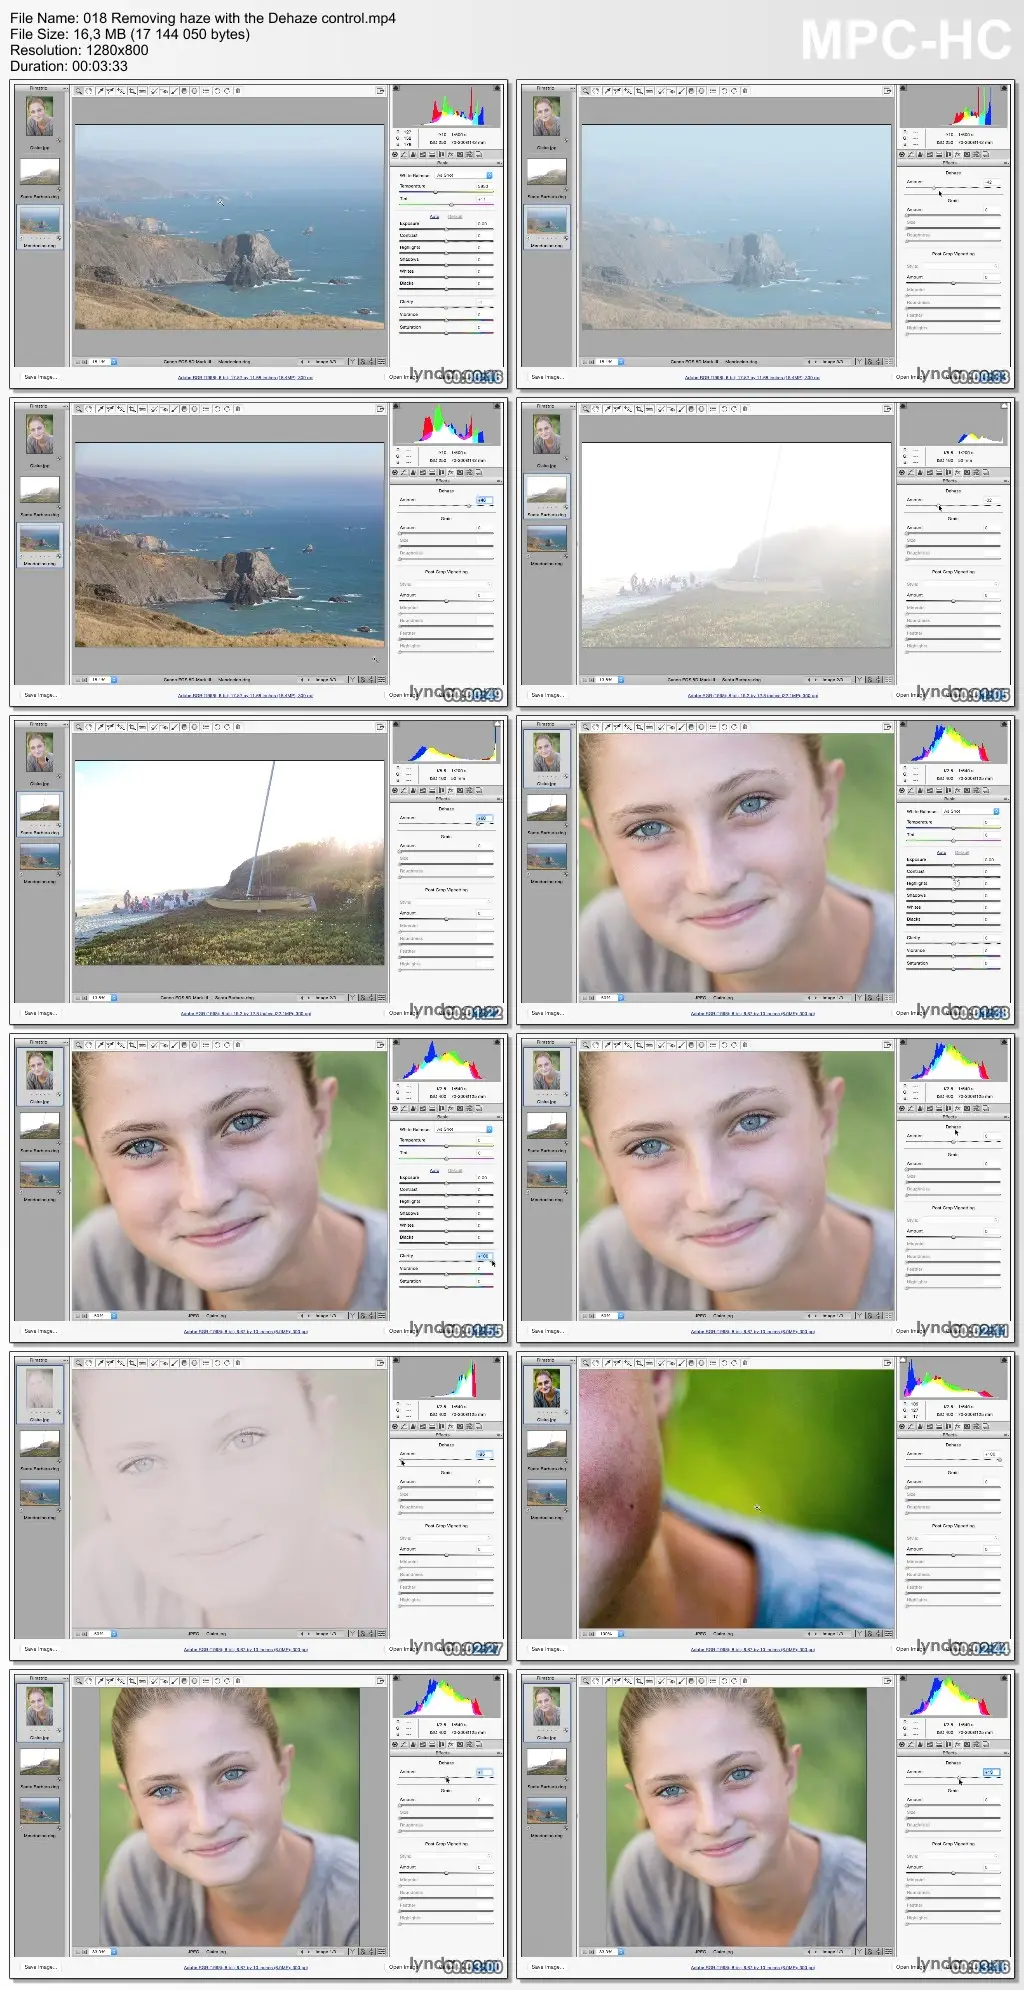Click Save Image button in the 00:02:11 frame

[x=547, y=1331]
